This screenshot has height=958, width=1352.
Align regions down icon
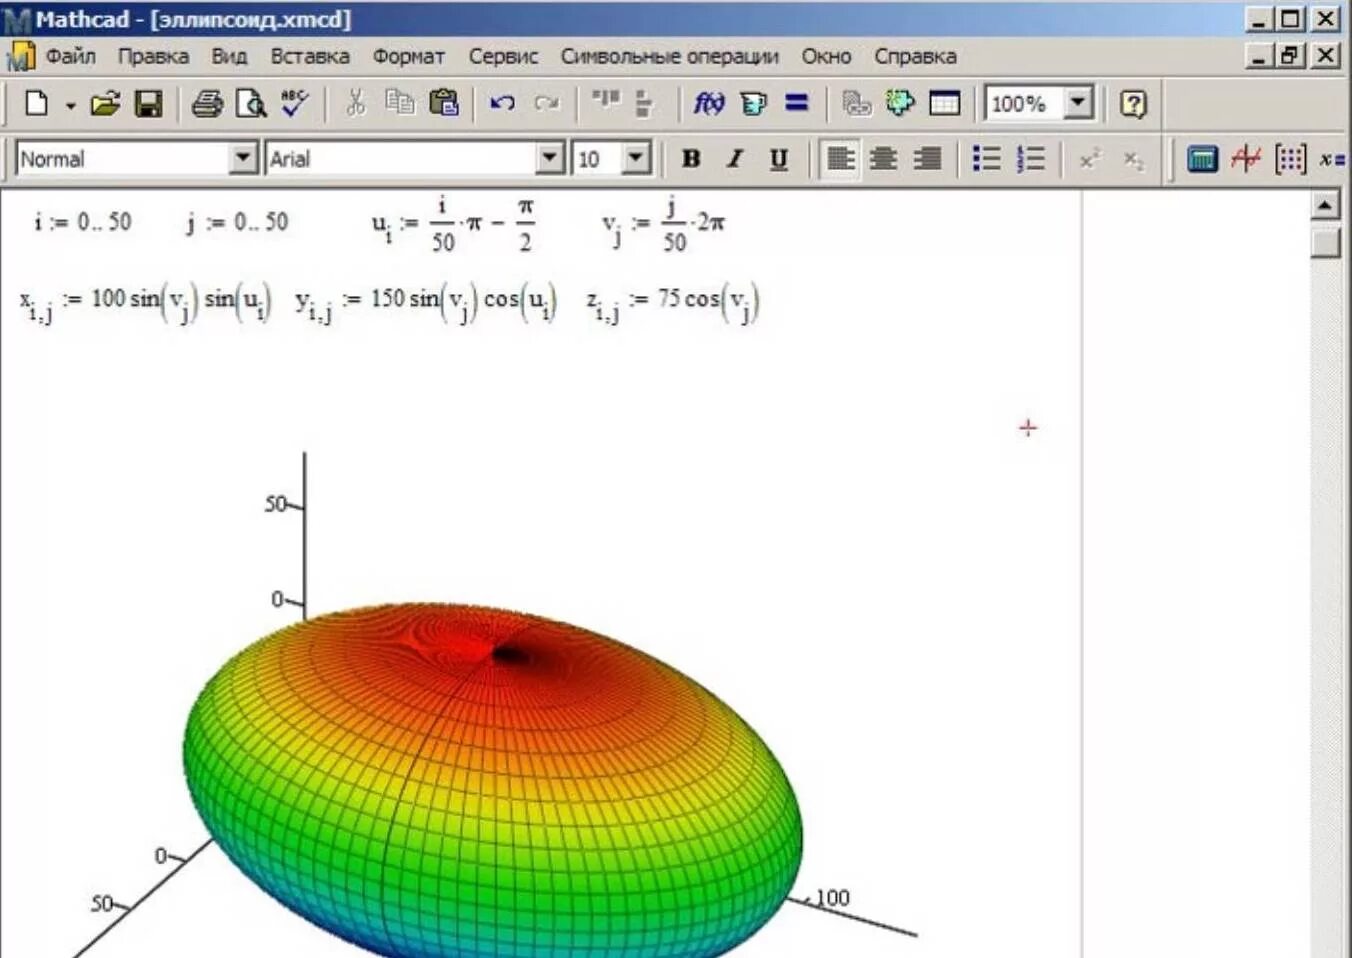pos(644,104)
